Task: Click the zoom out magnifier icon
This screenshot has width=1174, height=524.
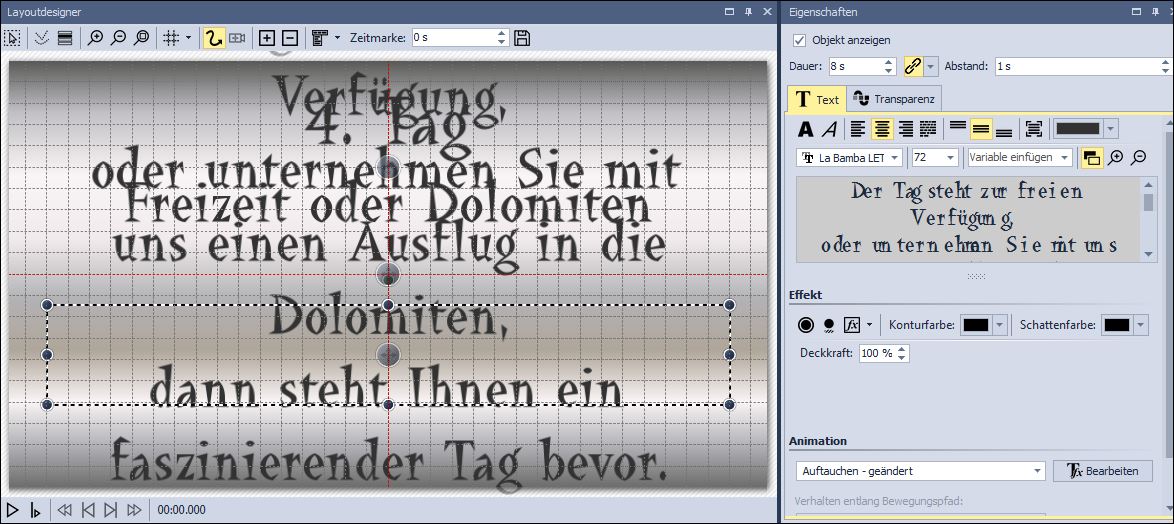Action: 118,38
